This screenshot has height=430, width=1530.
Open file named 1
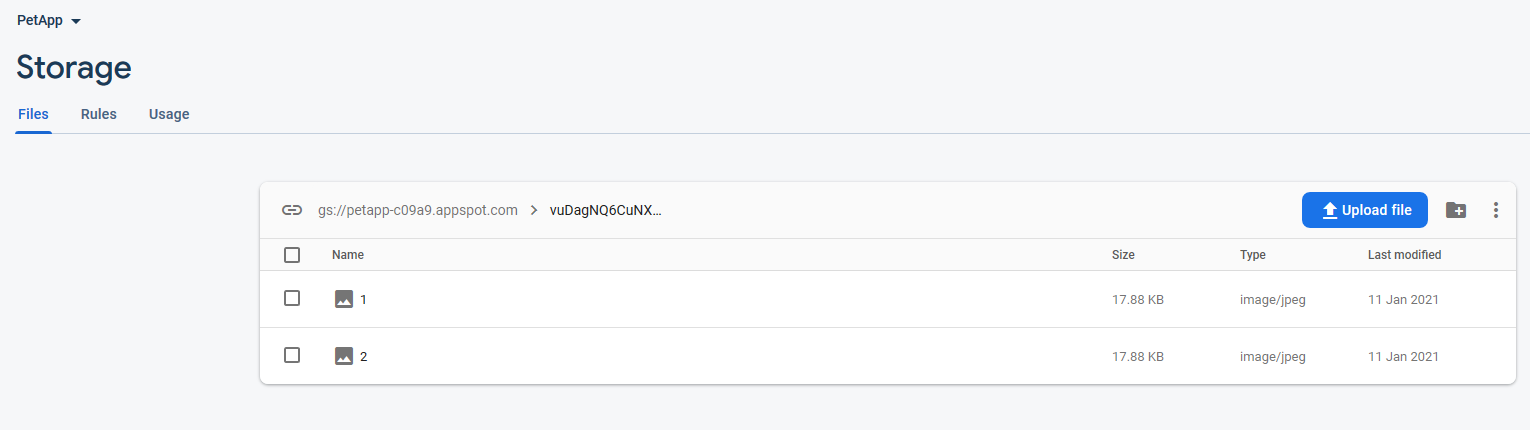pyautogui.click(x=363, y=299)
